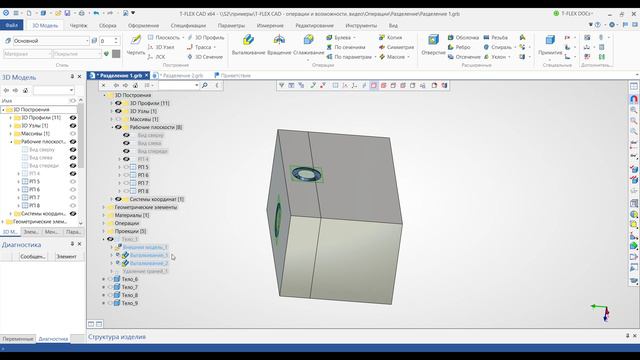The width and height of the screenshot is (640, 360).
Task: Expand Тело_7 node in tree
Action: coord(104,287)
